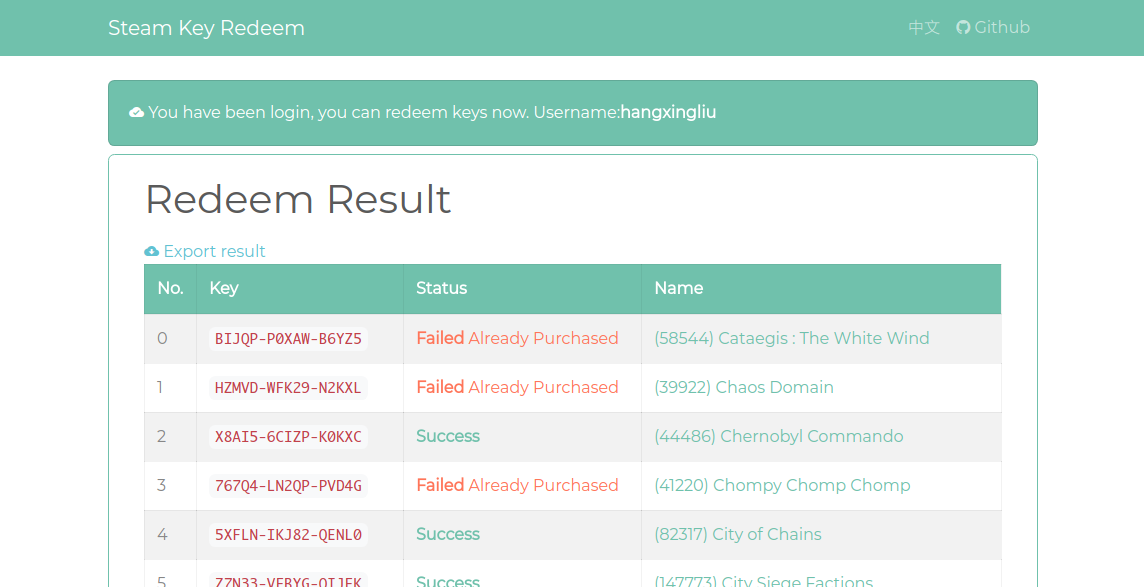Screen dimensions: 1144x587
Task: Click the Redeem Result heading
Action: [x=298, y=199]
